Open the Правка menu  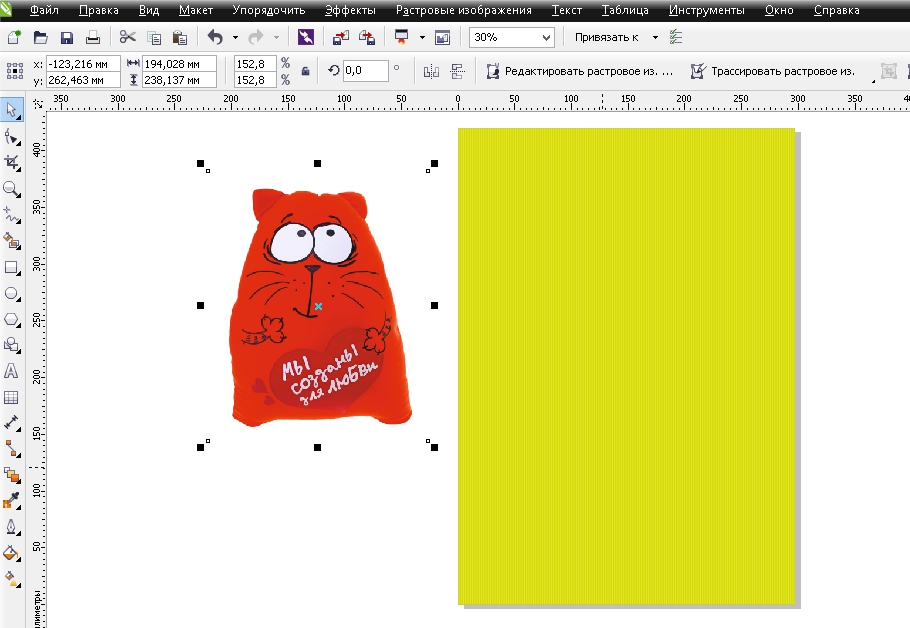click(99, 10)
